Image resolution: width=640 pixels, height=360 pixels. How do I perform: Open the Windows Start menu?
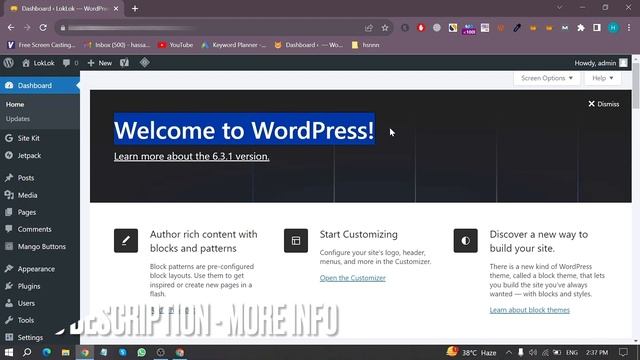click(9, 352)
